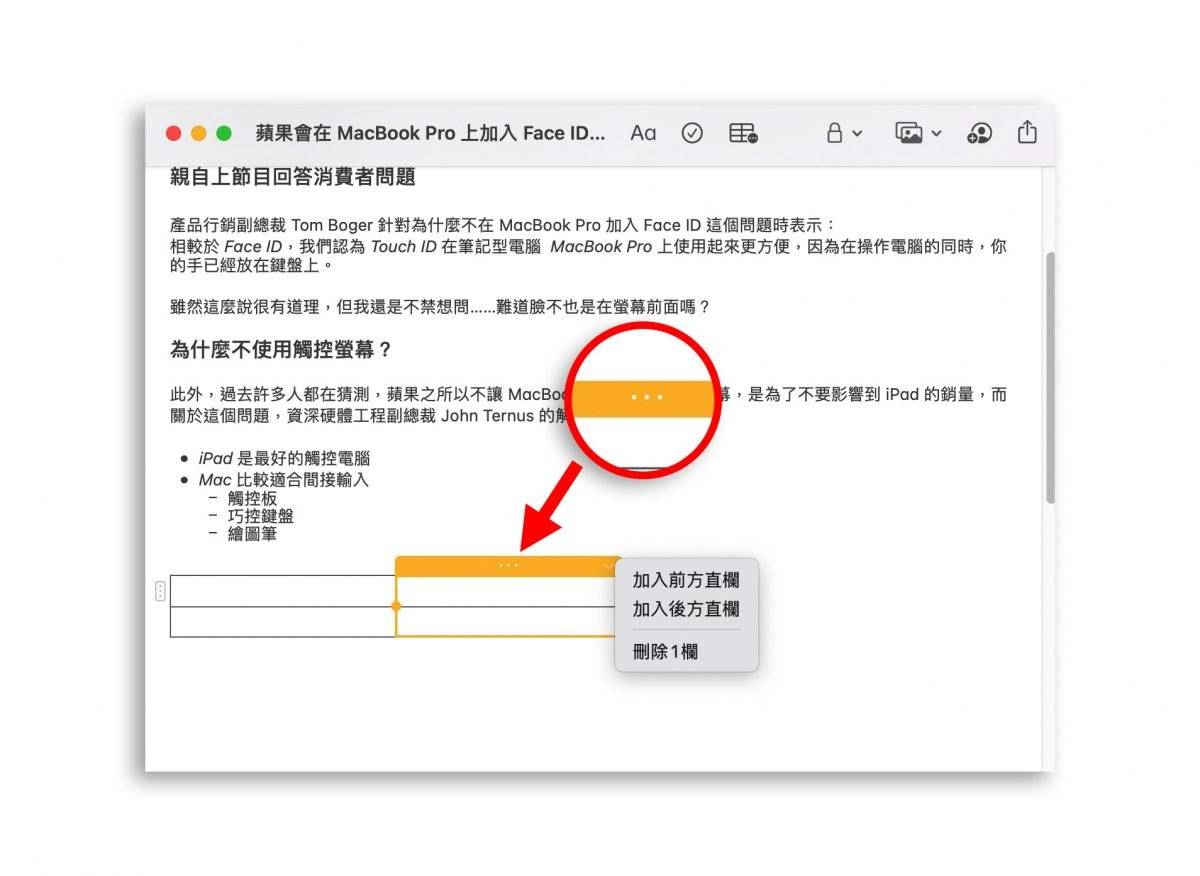Click the yellow minimize window button
This screenshot has height=876, width=1200.
point(198,133)
